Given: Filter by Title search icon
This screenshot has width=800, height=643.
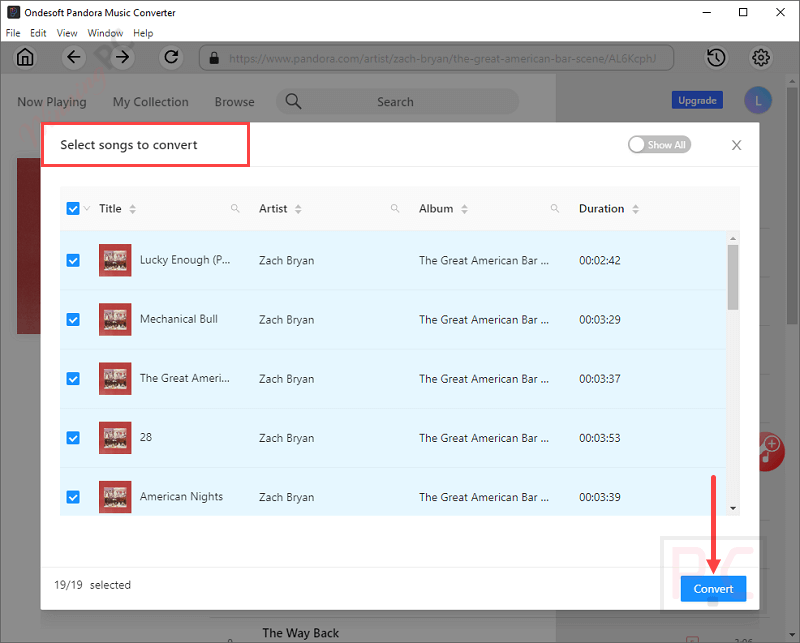Looking at the screenshot, I should pyautogui.click(x=235, y=208).
